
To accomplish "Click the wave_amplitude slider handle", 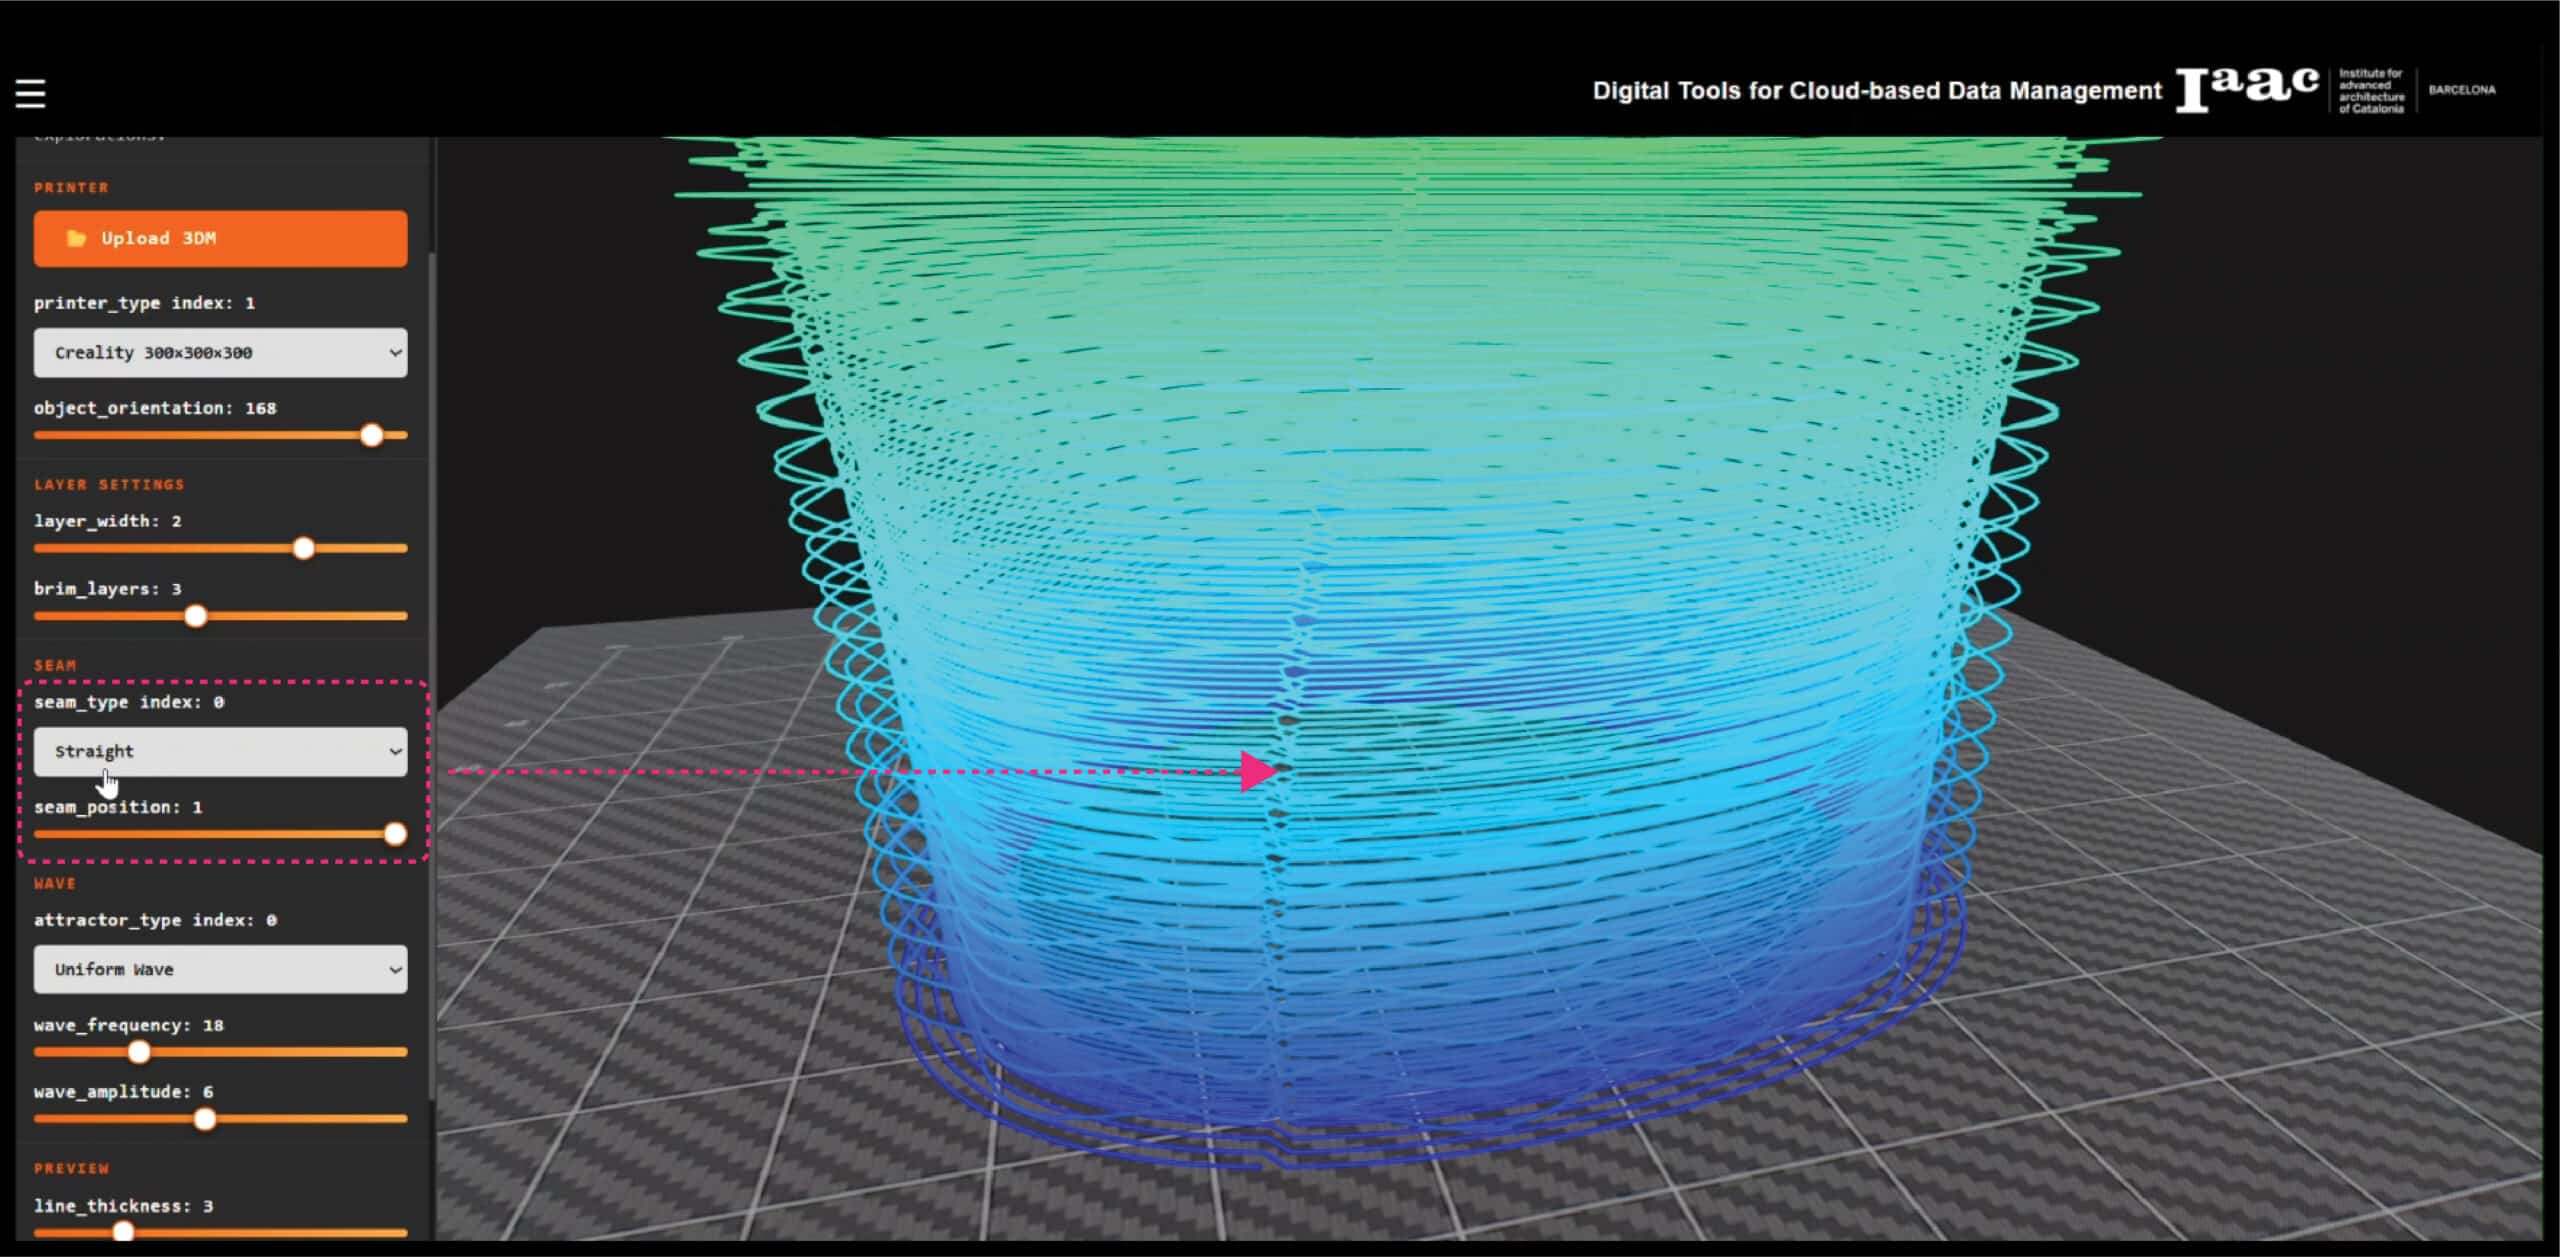I will pos(205,1119).
